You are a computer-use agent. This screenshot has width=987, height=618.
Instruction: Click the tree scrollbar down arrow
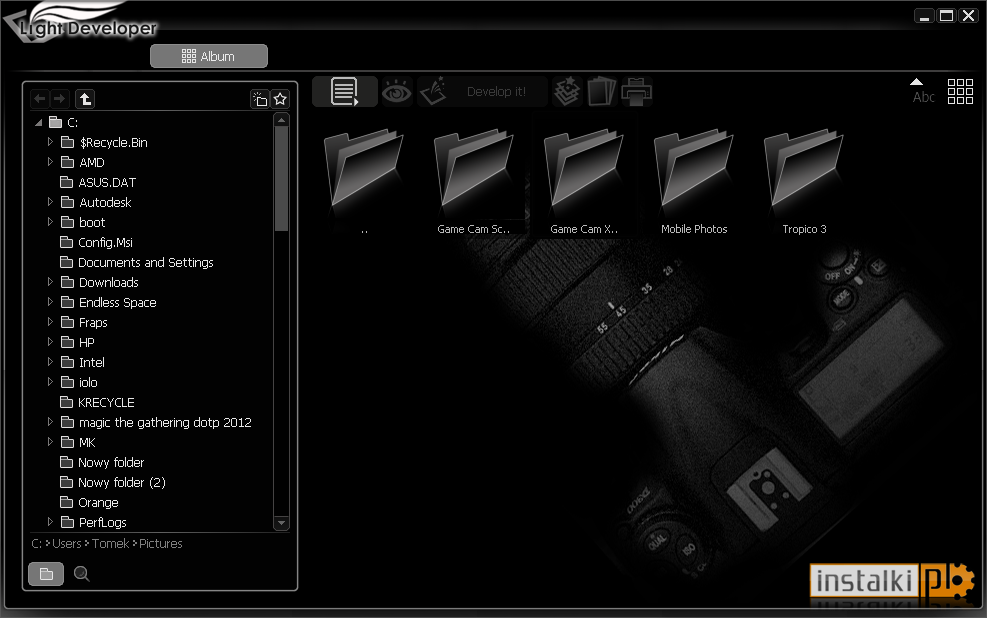pos(281,522)
